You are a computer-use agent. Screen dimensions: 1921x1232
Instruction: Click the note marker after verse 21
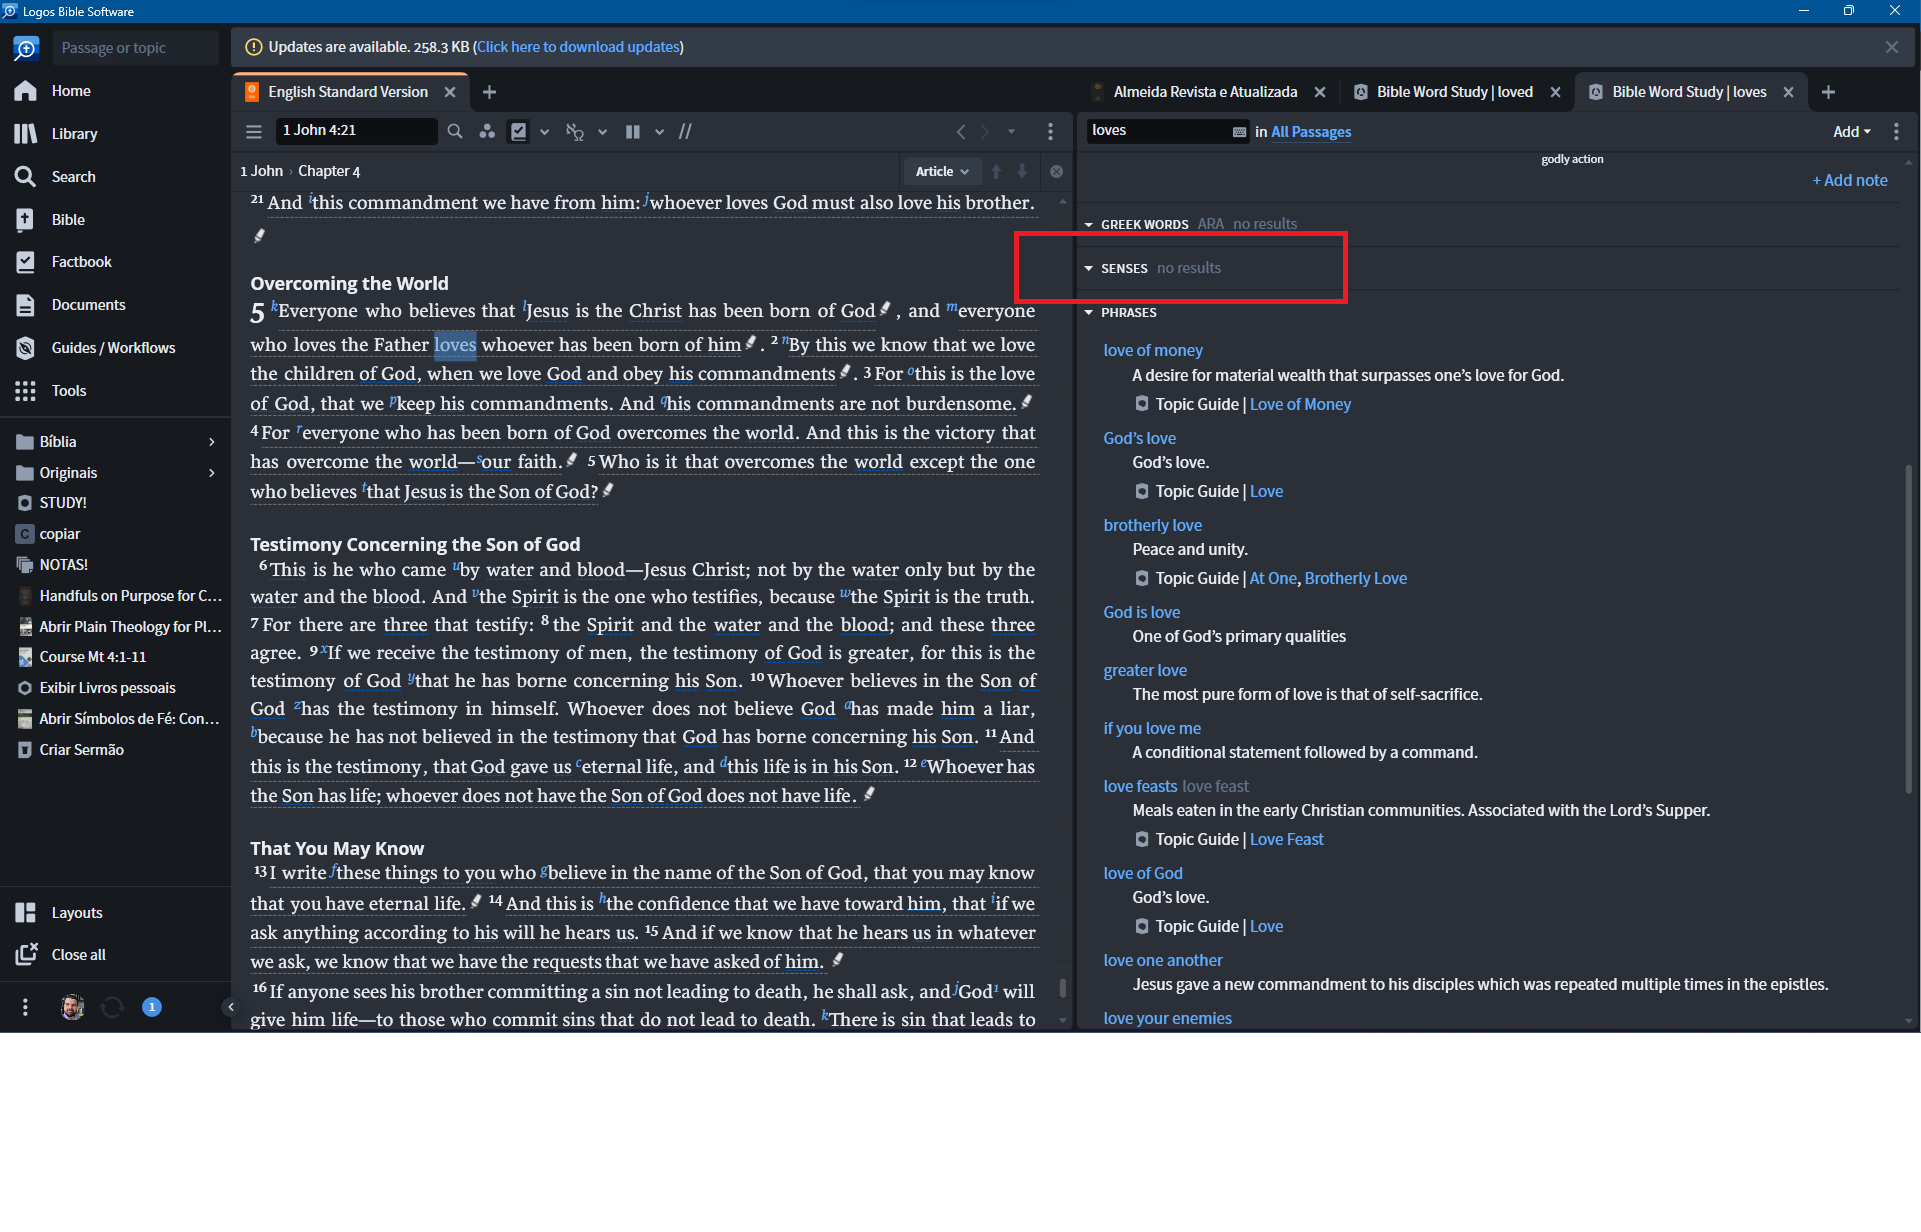coord(259,236)
